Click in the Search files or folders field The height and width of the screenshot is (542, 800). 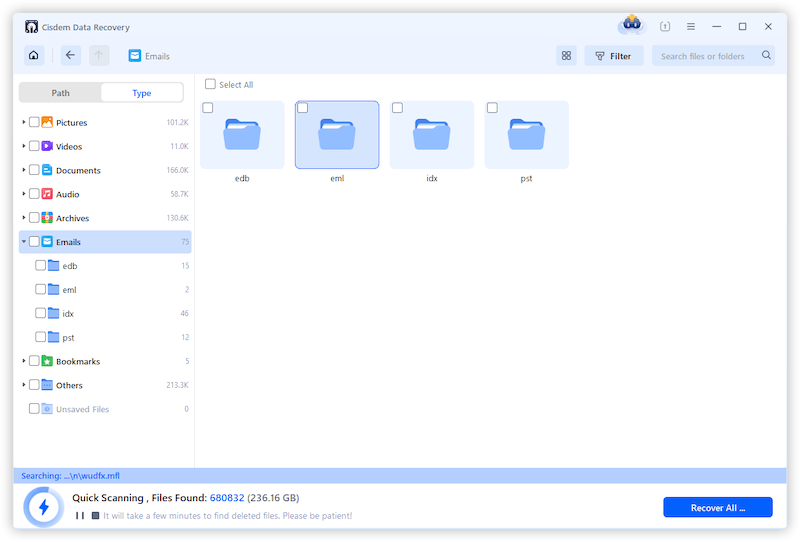(x=713, y=56)
